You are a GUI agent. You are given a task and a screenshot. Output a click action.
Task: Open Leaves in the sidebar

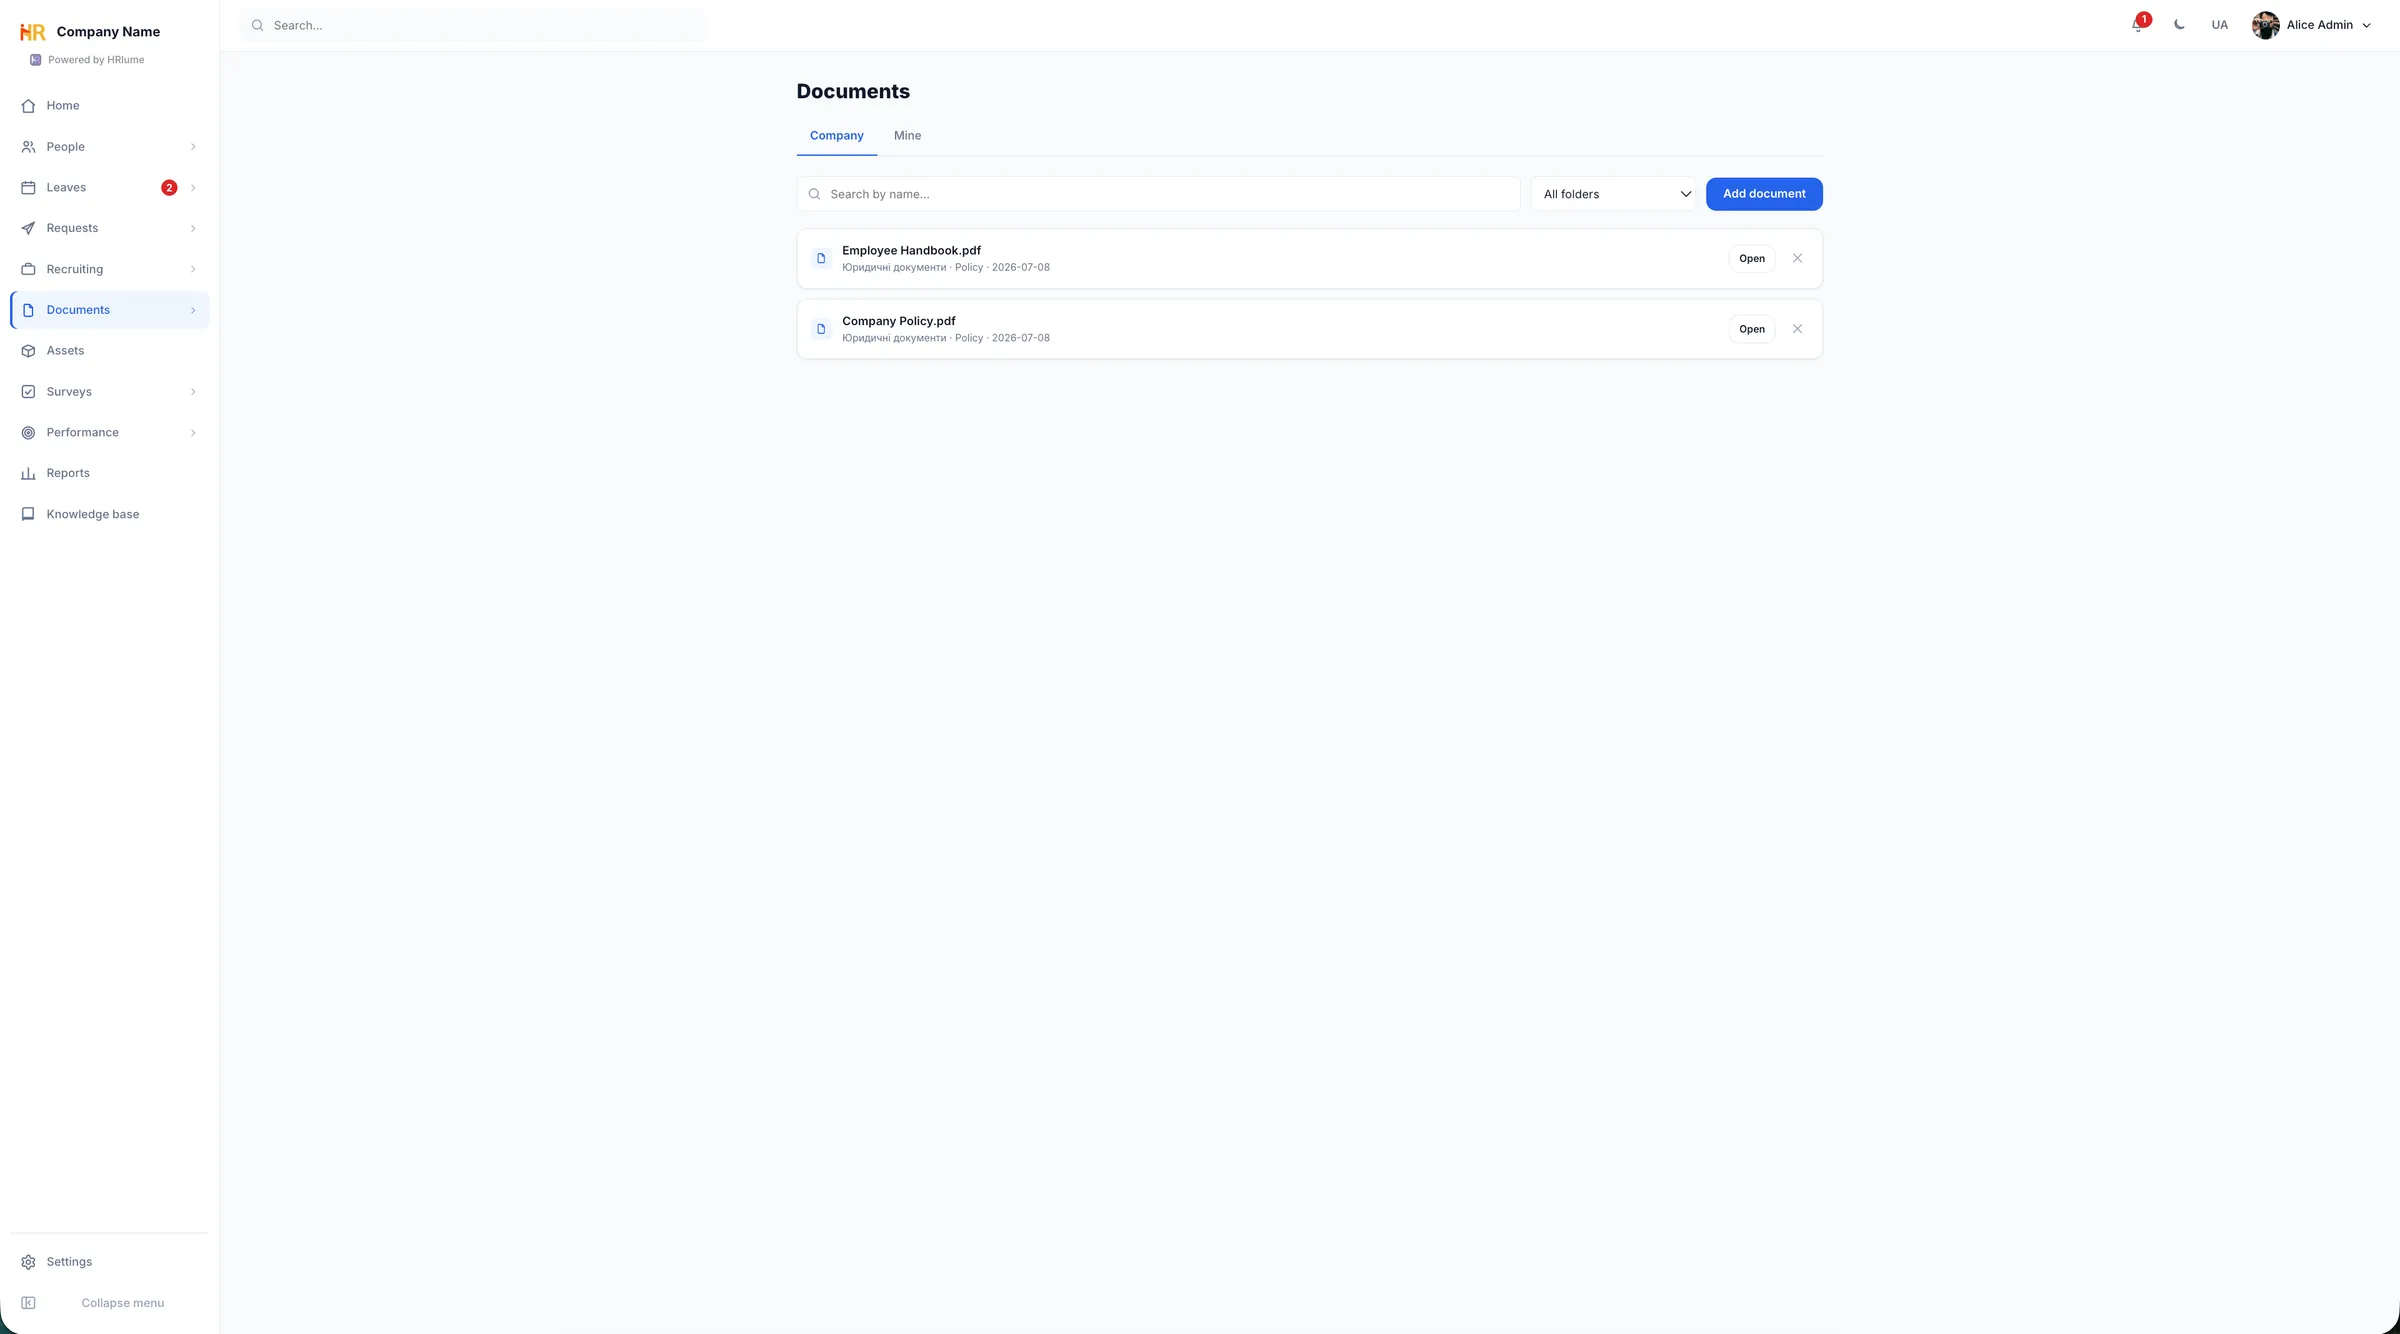pyautogui.click(x=109, y=187)
